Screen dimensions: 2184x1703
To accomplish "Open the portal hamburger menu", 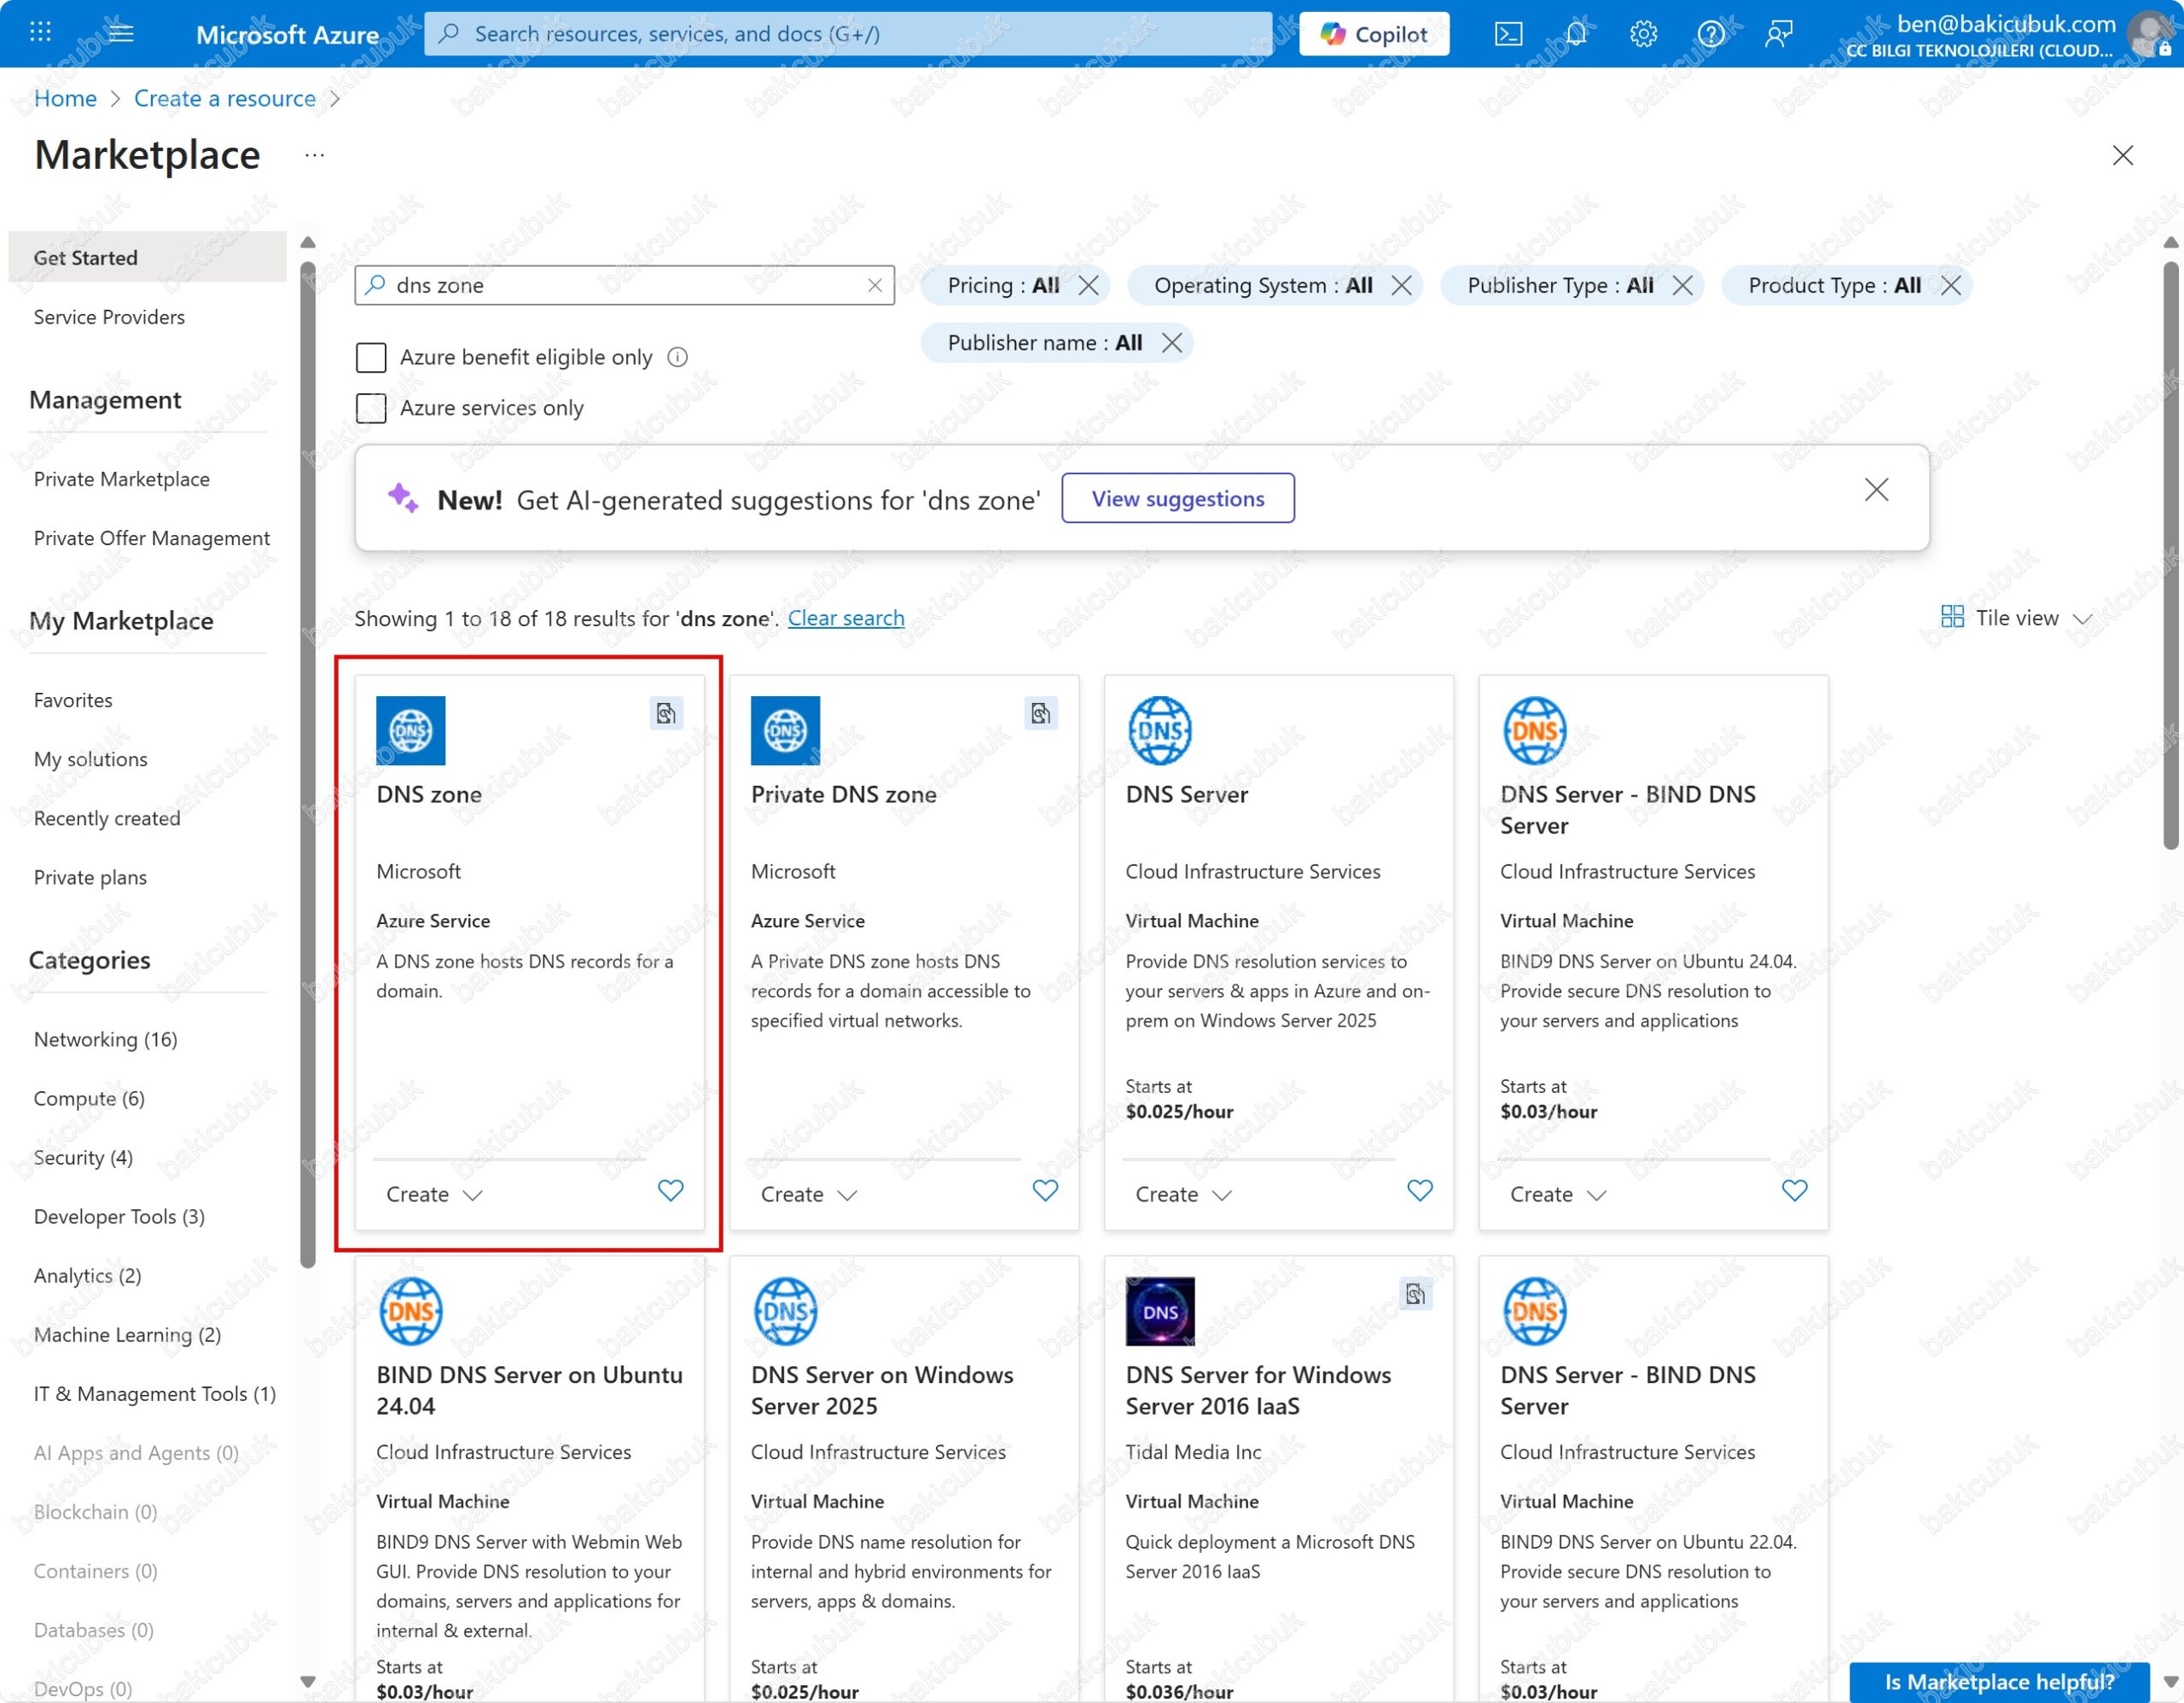I will pos(121,34).
